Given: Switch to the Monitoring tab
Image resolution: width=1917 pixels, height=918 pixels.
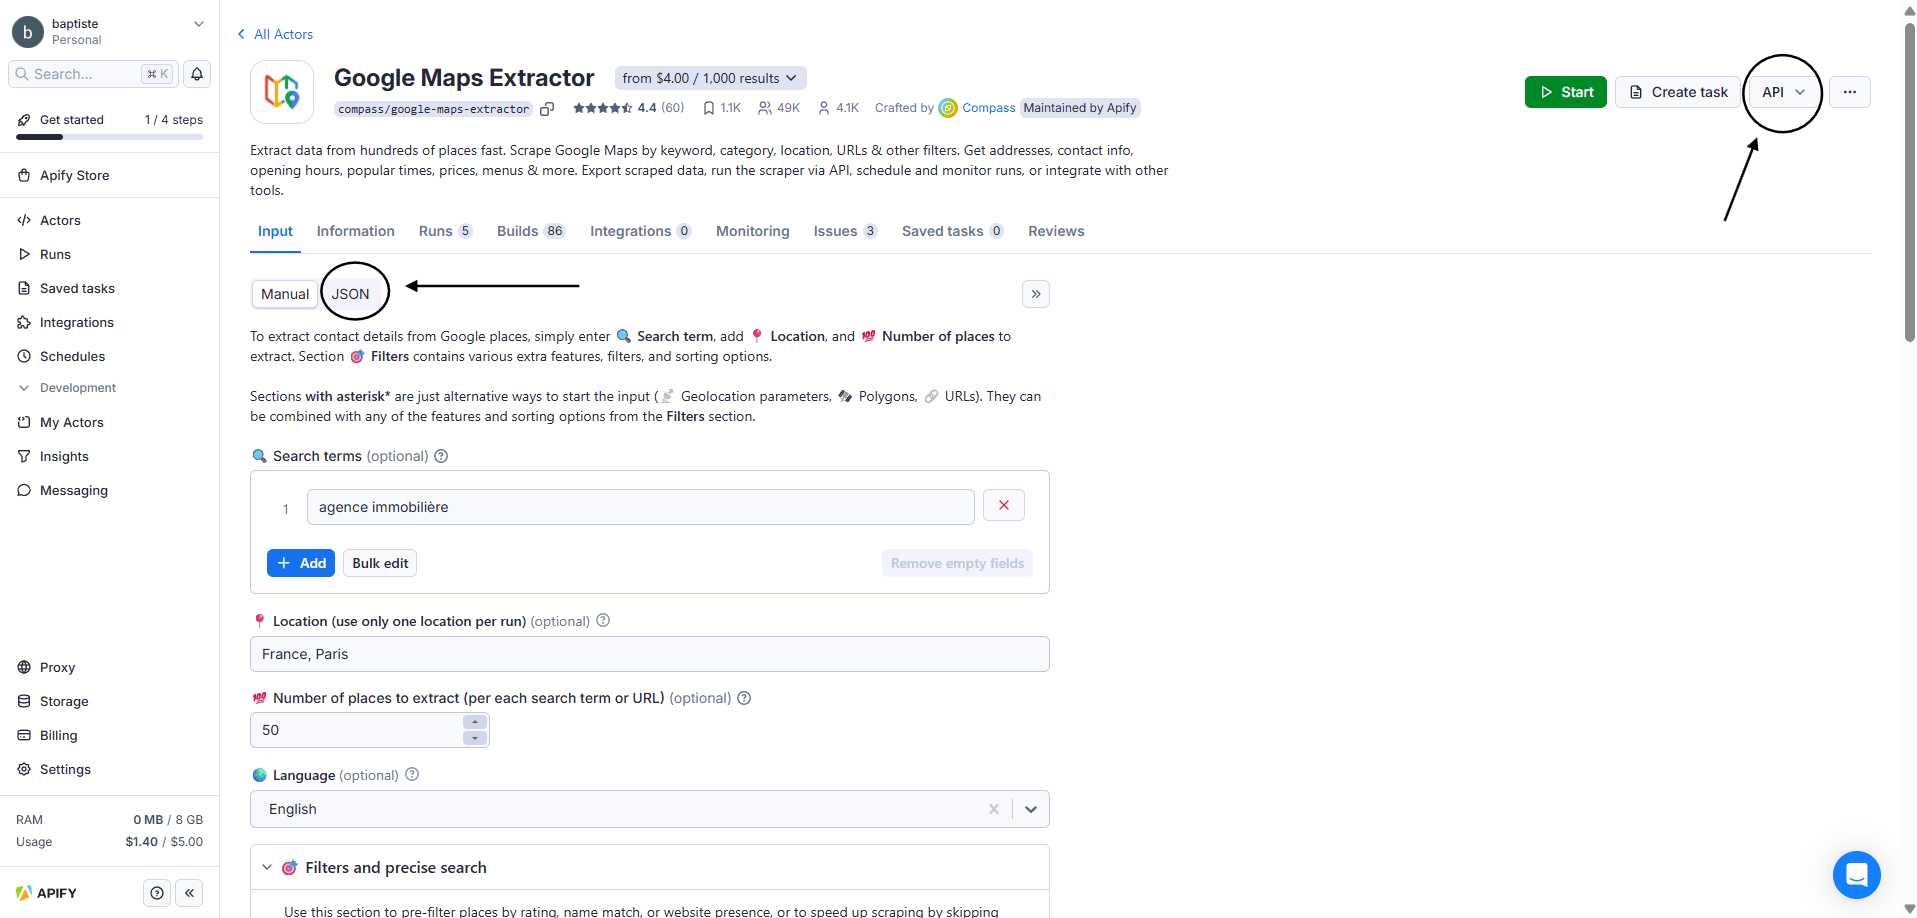Looking at the screenshot, I should (753, 231).
